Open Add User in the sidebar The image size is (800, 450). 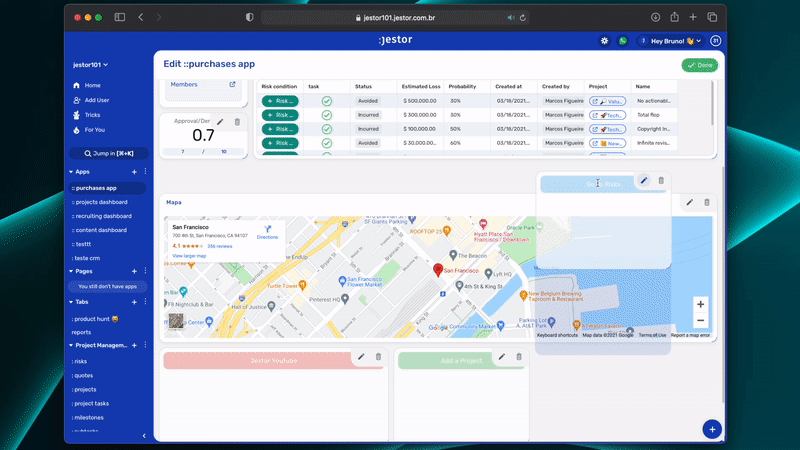pyautogui.click(x=97, y=100)
